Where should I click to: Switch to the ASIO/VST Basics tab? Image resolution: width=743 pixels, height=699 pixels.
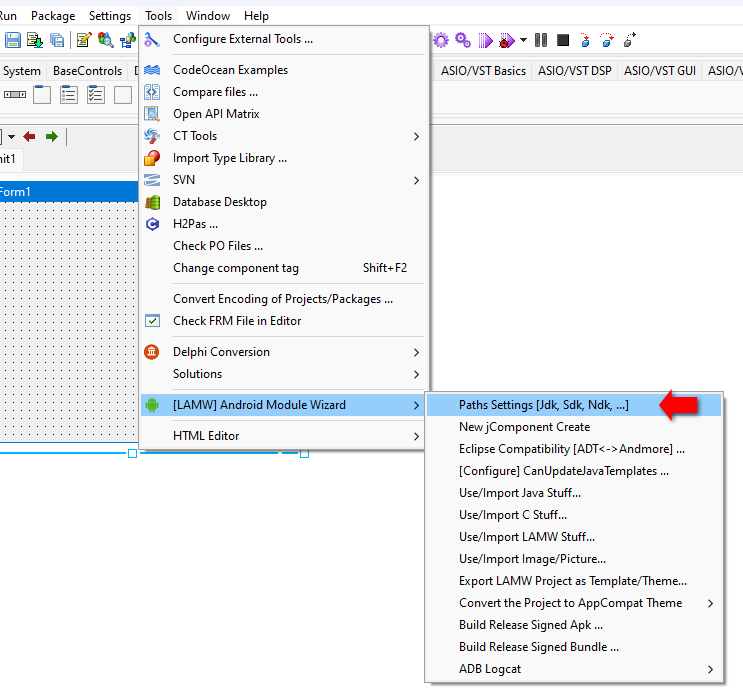click(x=483, y=71)
